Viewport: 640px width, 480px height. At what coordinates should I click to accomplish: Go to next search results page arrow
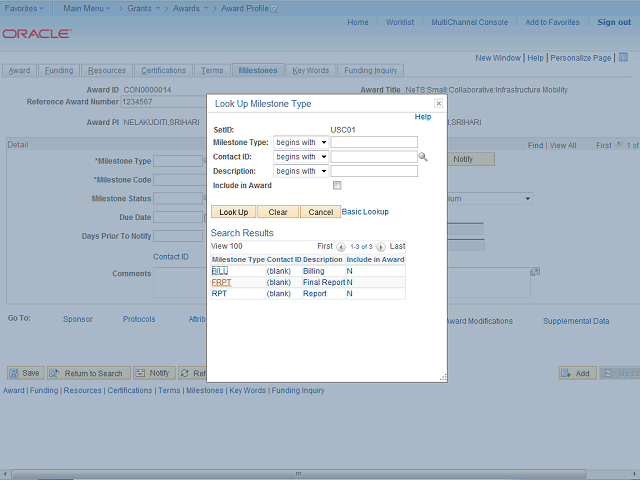[381, 246]
